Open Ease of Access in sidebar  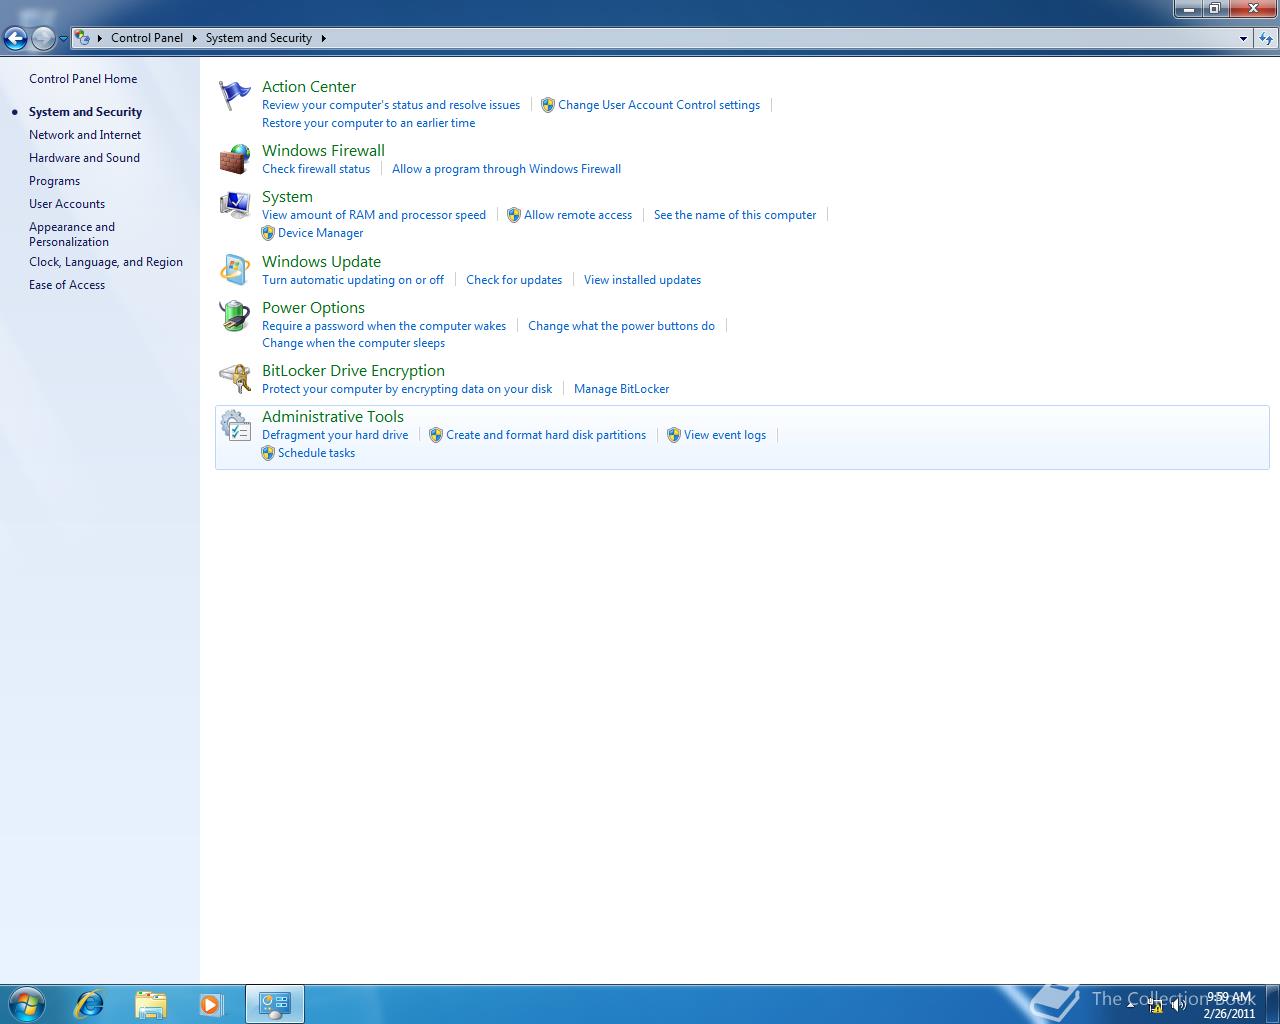point(67,285)
